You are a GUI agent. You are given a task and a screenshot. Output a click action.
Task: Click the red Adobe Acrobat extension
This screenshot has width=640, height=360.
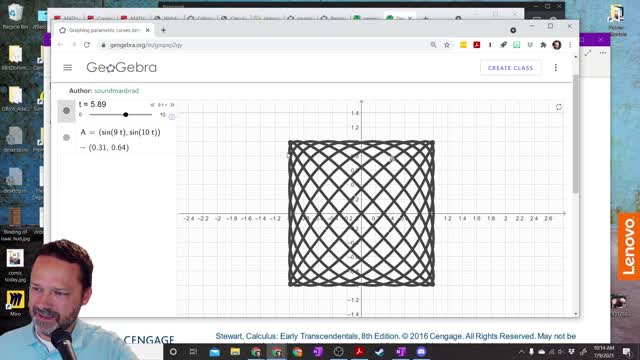[477, 45]
